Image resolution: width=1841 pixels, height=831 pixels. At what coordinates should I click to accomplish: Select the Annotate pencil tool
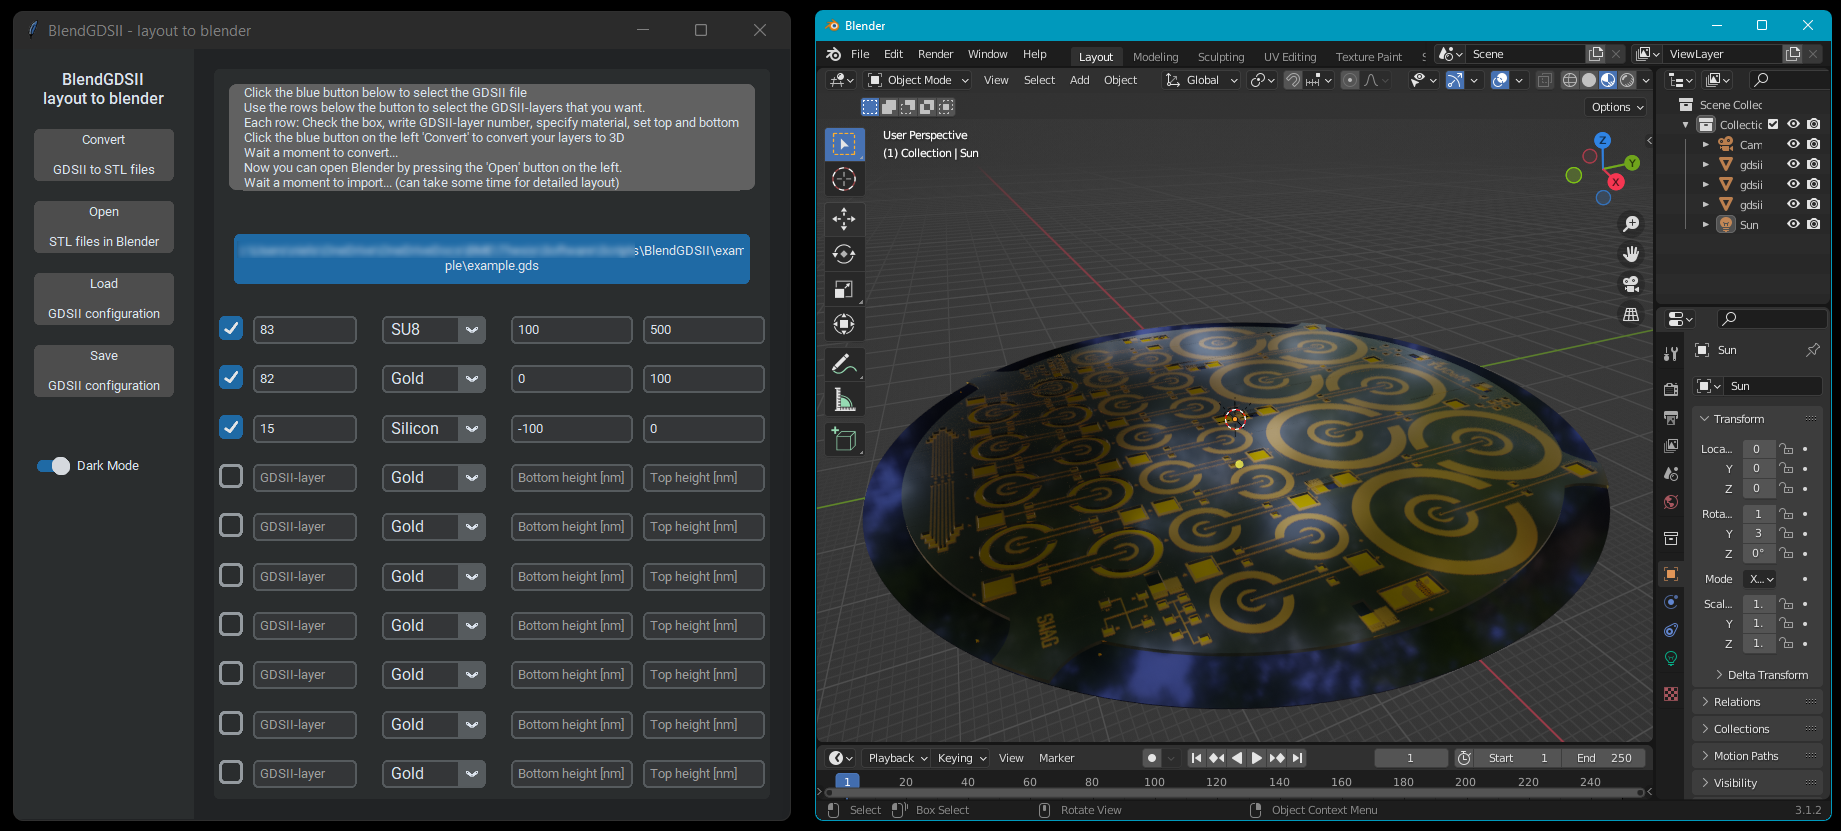pos(844,365)
